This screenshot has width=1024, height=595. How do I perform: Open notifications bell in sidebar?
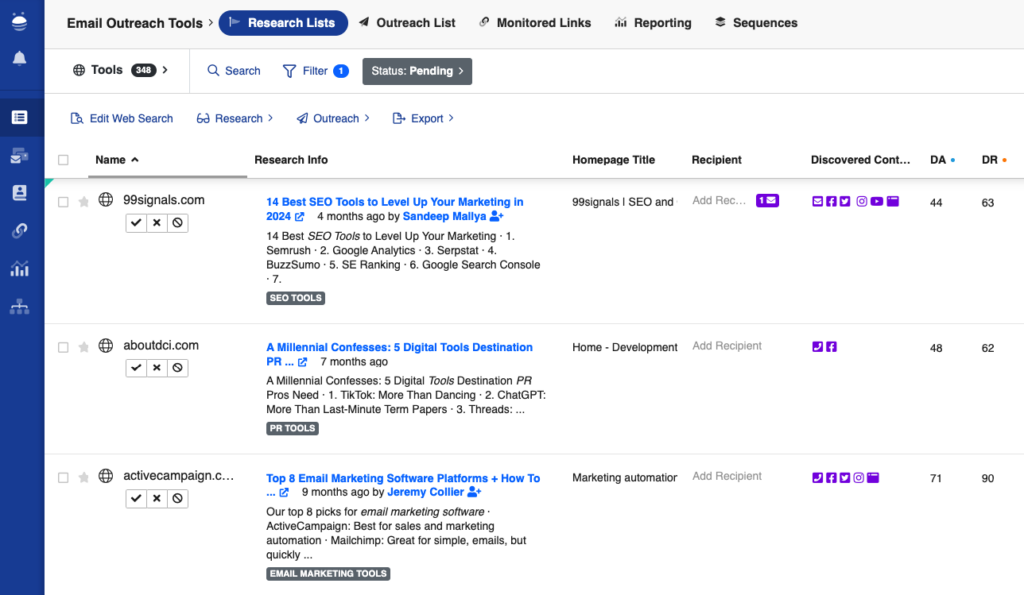(19, 59)
